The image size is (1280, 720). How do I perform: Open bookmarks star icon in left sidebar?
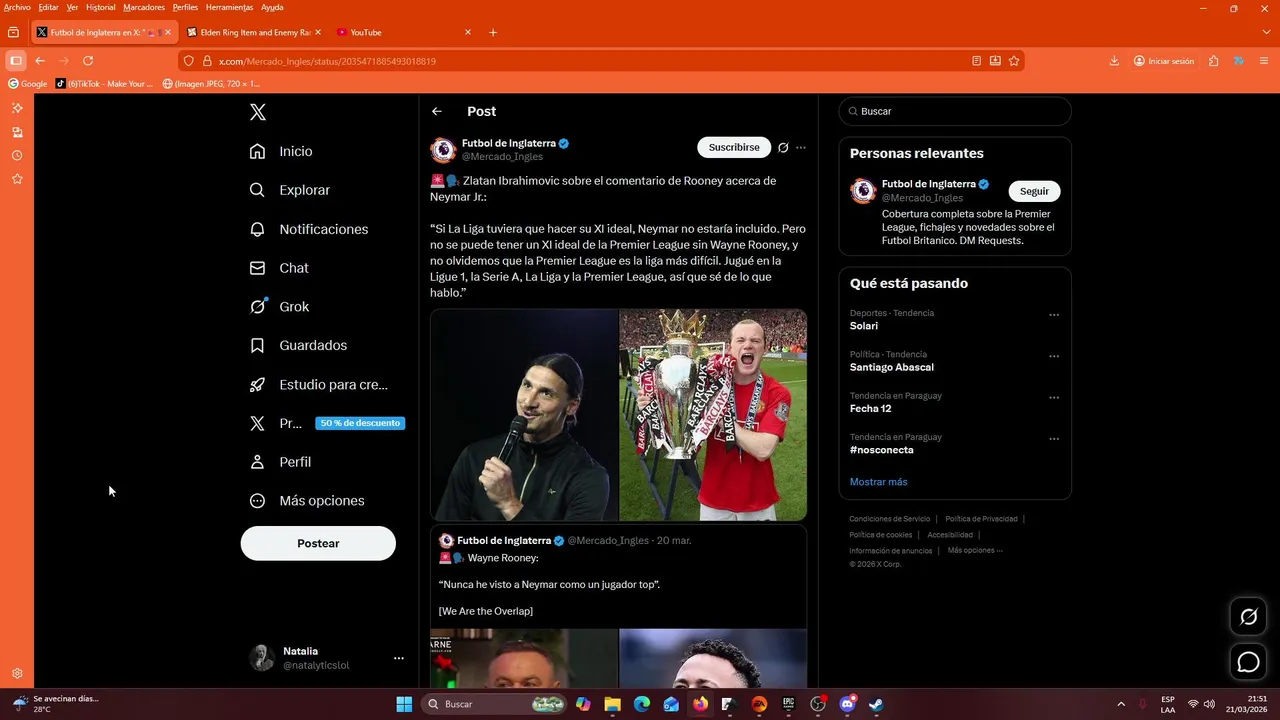point(17,179)
